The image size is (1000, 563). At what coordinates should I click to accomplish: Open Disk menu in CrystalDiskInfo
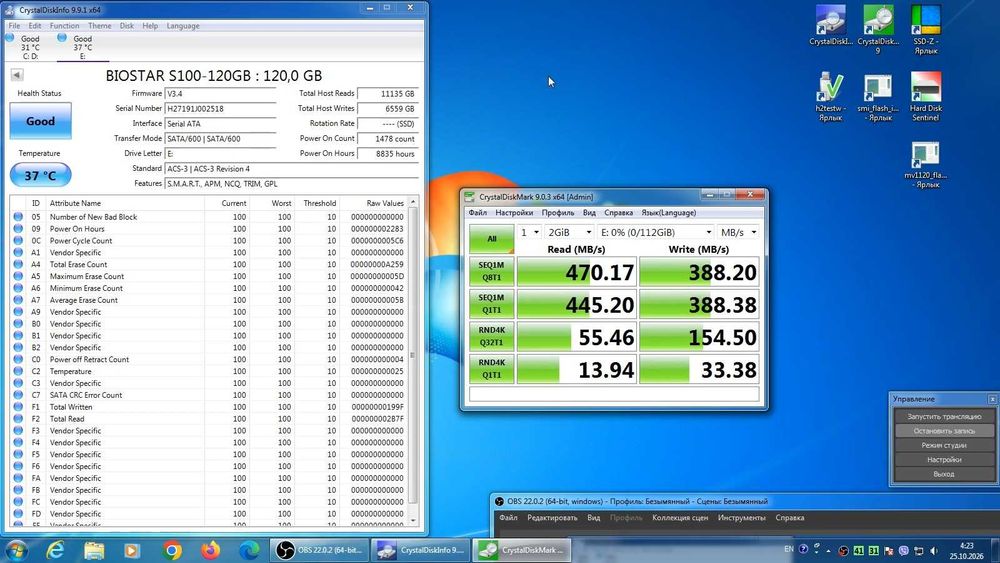[127, 26]
